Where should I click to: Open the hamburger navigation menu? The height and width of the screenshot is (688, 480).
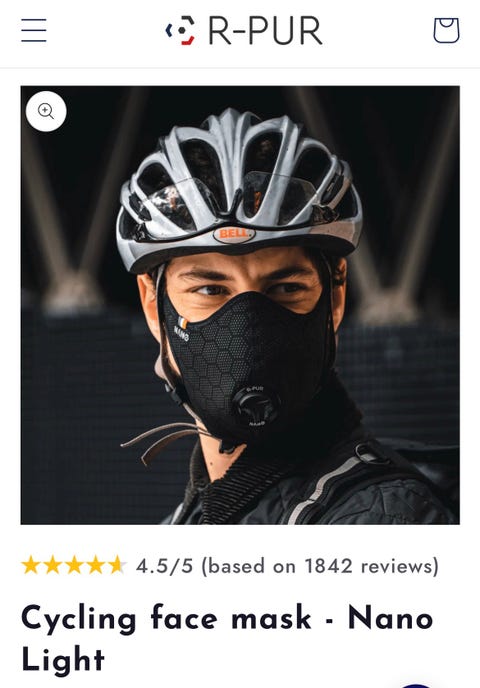tap(34, 30)
